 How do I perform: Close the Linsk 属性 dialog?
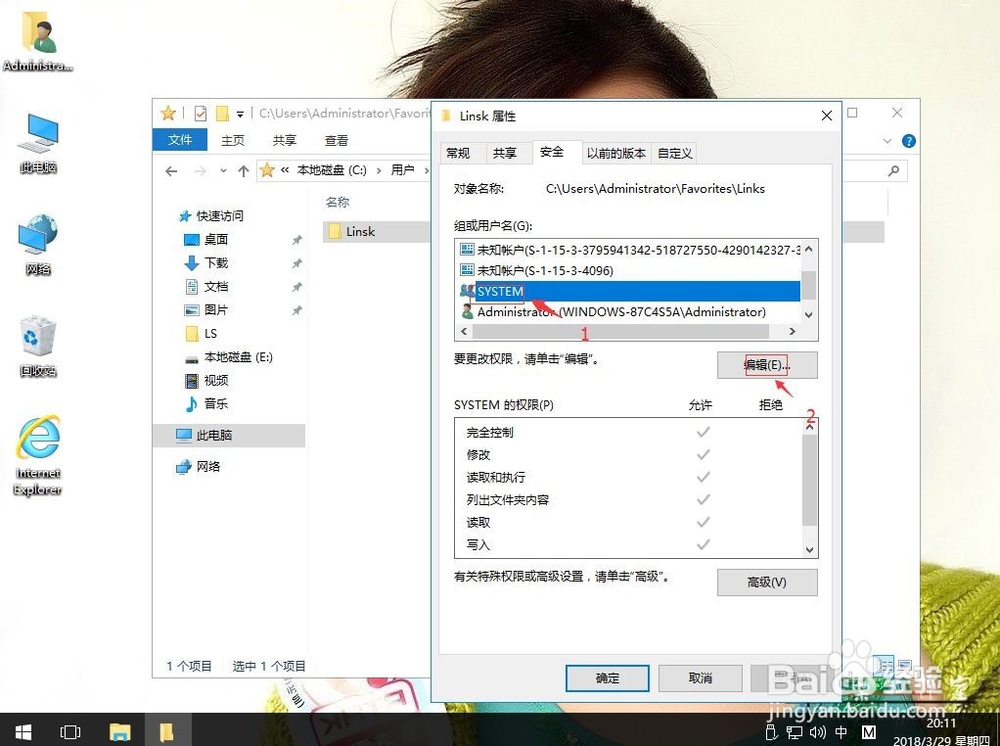click(x=827, y=115)
